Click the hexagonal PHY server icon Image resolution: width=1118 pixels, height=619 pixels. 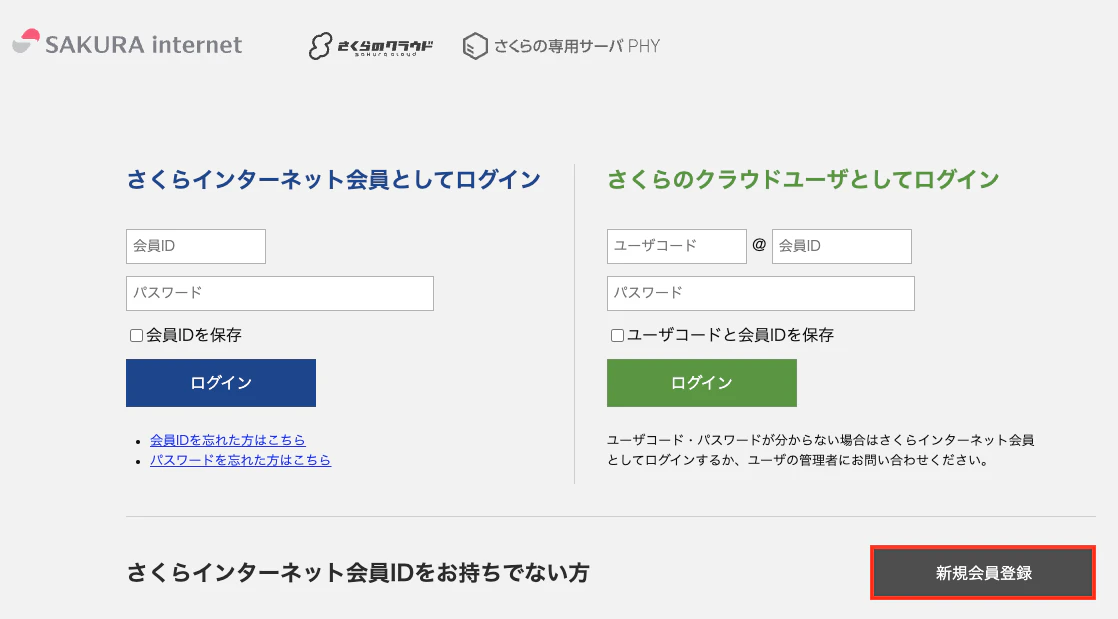(x=474, y=44)
